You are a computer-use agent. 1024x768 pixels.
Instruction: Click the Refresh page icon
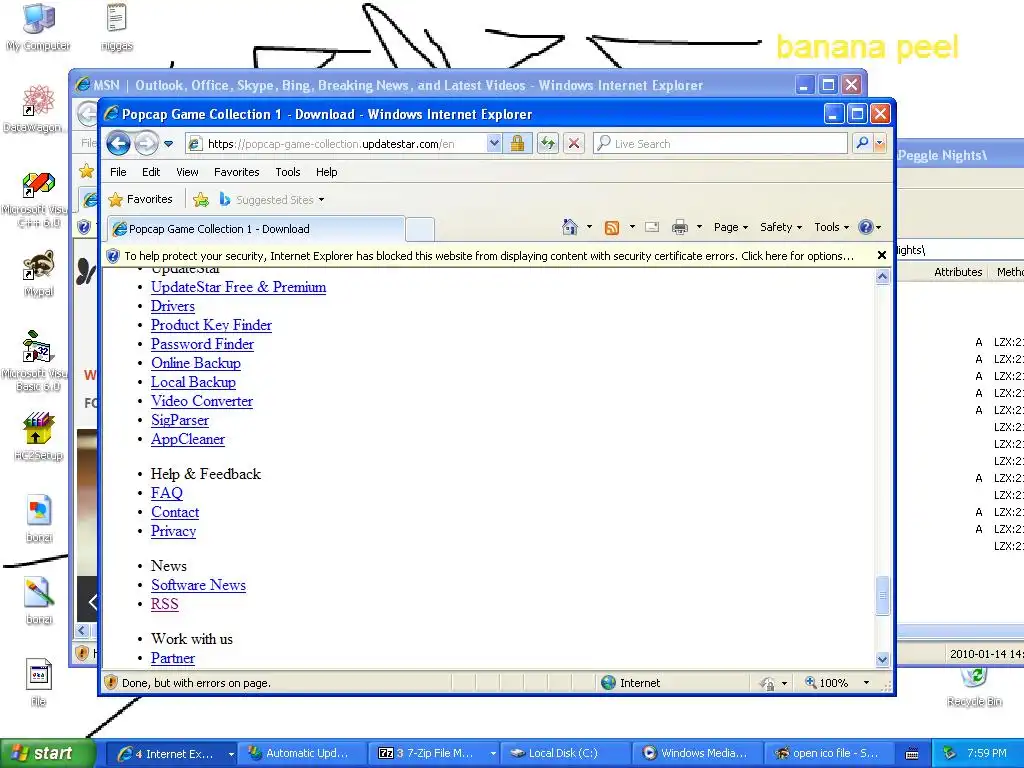pos(547,144)
